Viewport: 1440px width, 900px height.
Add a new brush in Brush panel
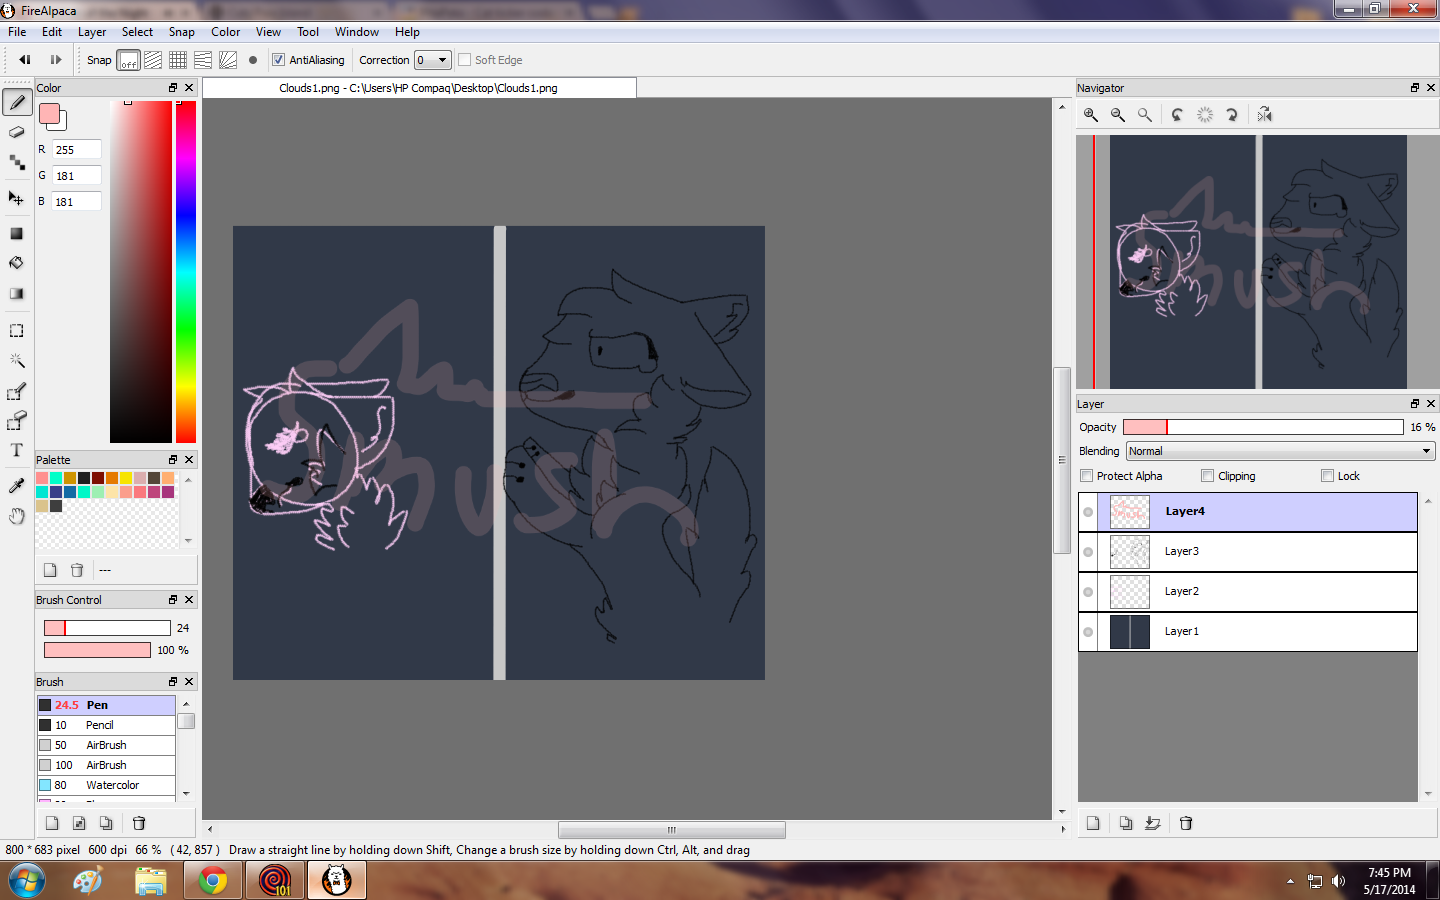(52, 823)
